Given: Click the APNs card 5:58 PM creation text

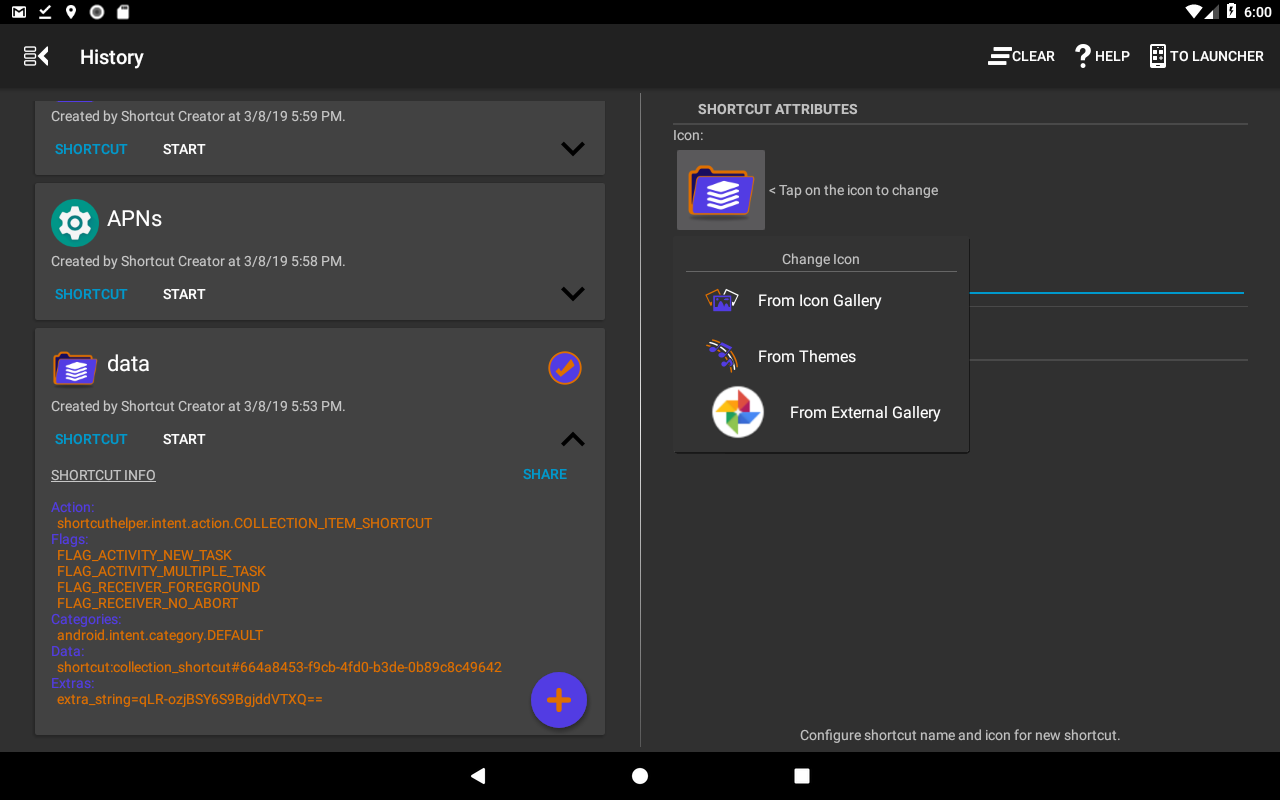Looking at the screenshot, I should pyautogui.click(x=198, y=261).
